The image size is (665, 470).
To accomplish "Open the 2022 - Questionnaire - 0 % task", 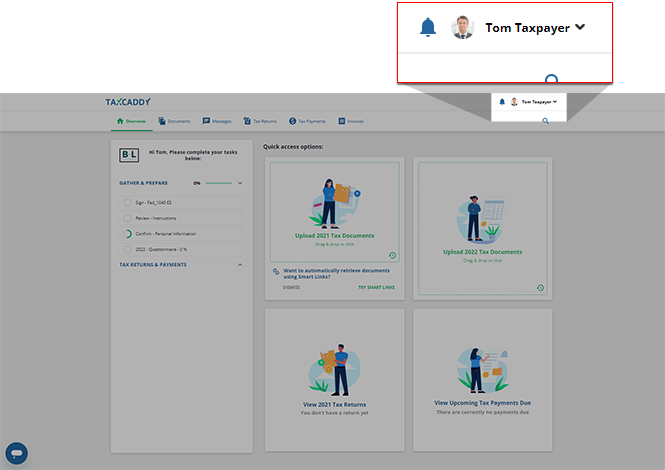I will (181, 249).
